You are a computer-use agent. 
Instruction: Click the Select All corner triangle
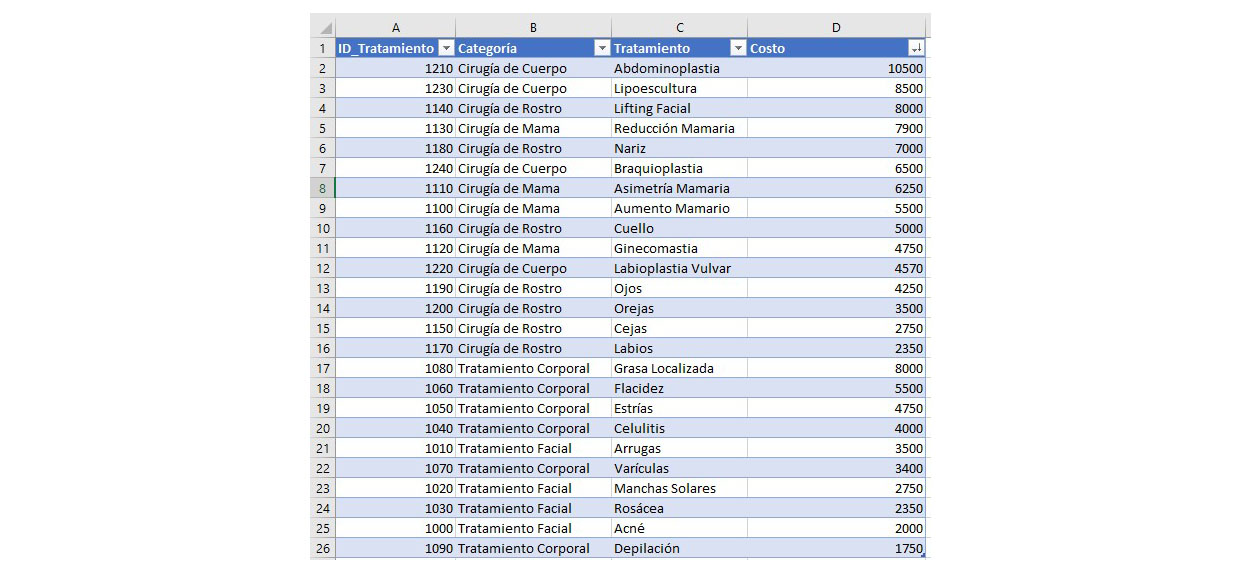(x=323, y=28)
